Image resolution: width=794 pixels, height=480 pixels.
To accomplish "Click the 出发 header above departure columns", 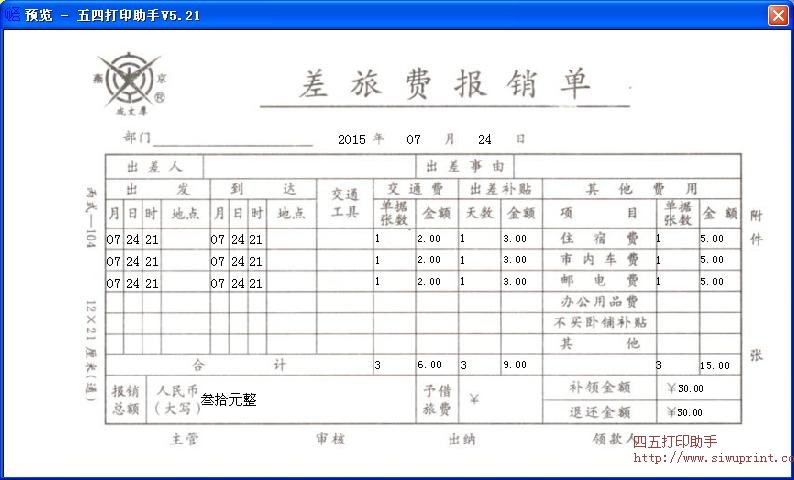I will click(x=157, y=189).
